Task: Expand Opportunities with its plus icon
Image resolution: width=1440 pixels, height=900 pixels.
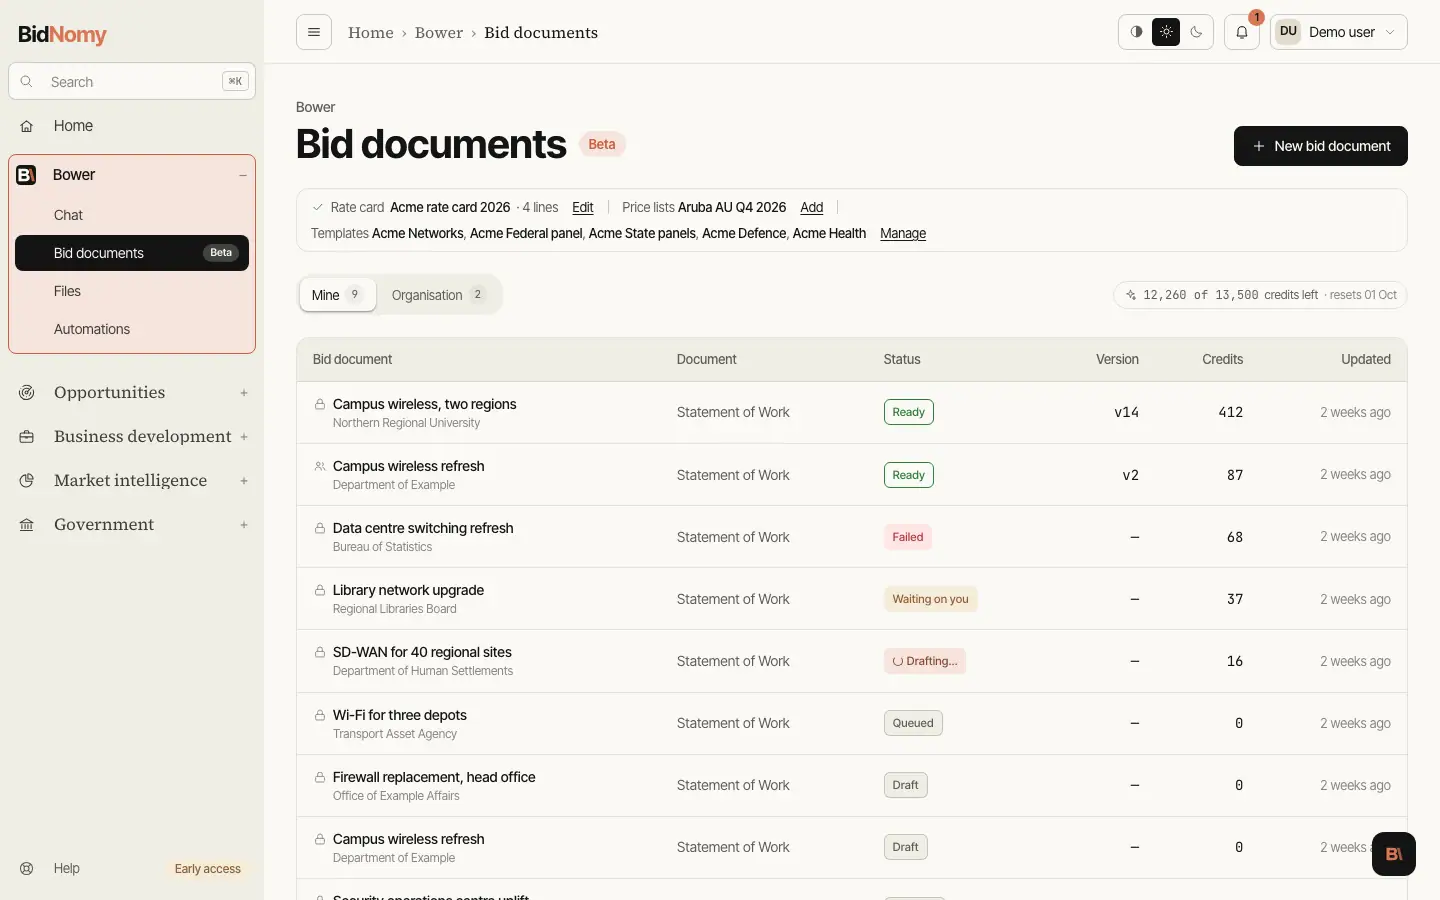Action: 244,393
